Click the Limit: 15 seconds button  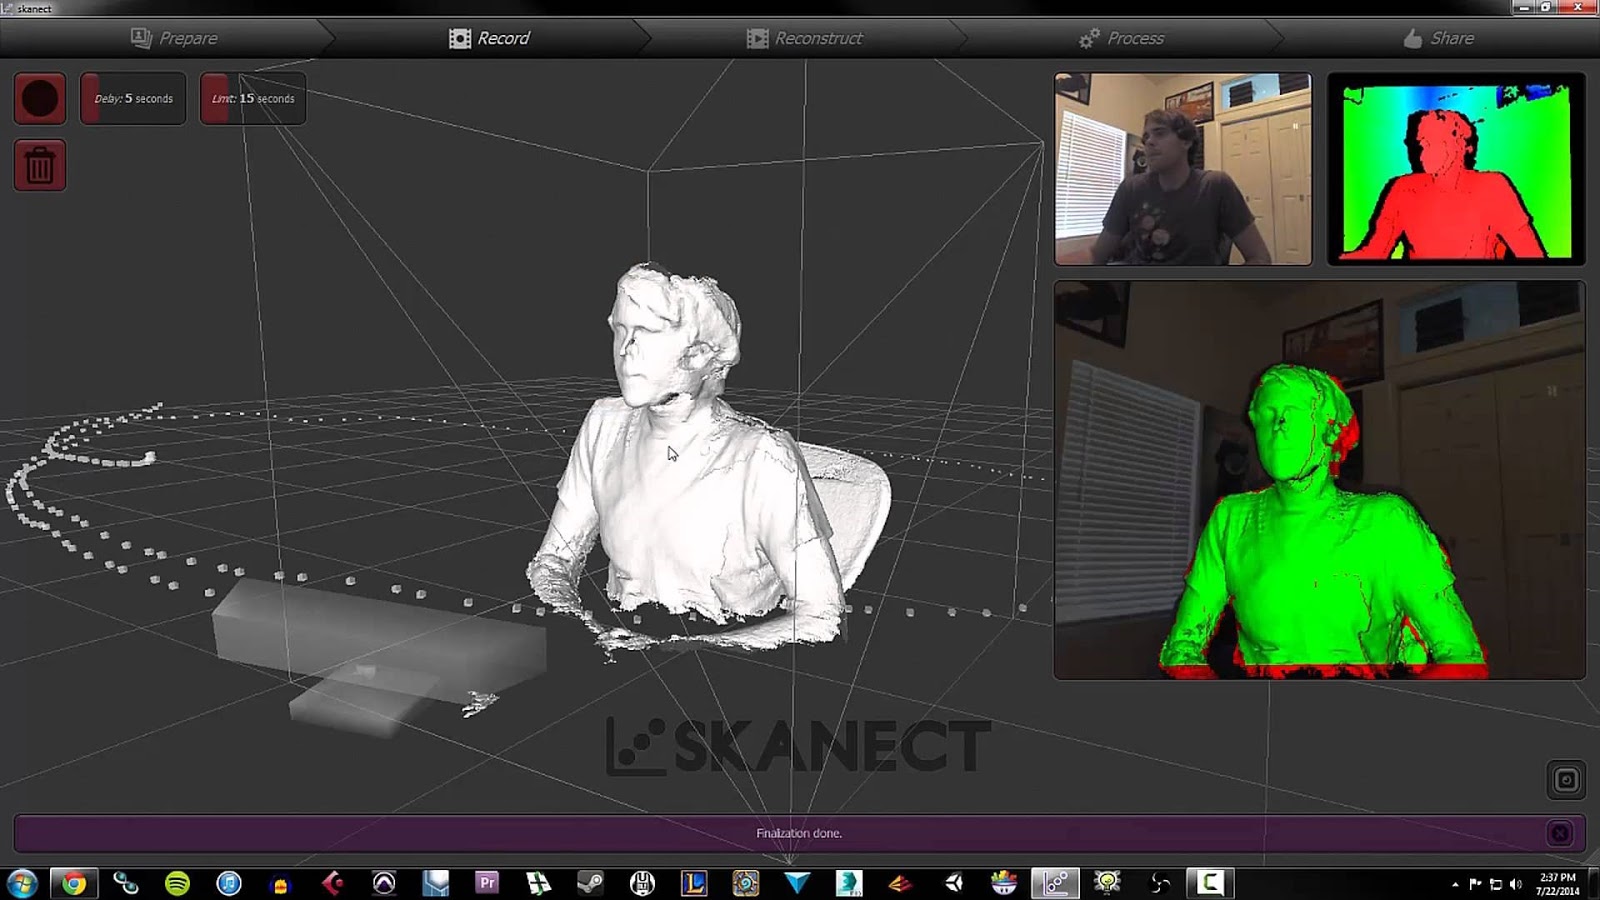tap(252, 98)
